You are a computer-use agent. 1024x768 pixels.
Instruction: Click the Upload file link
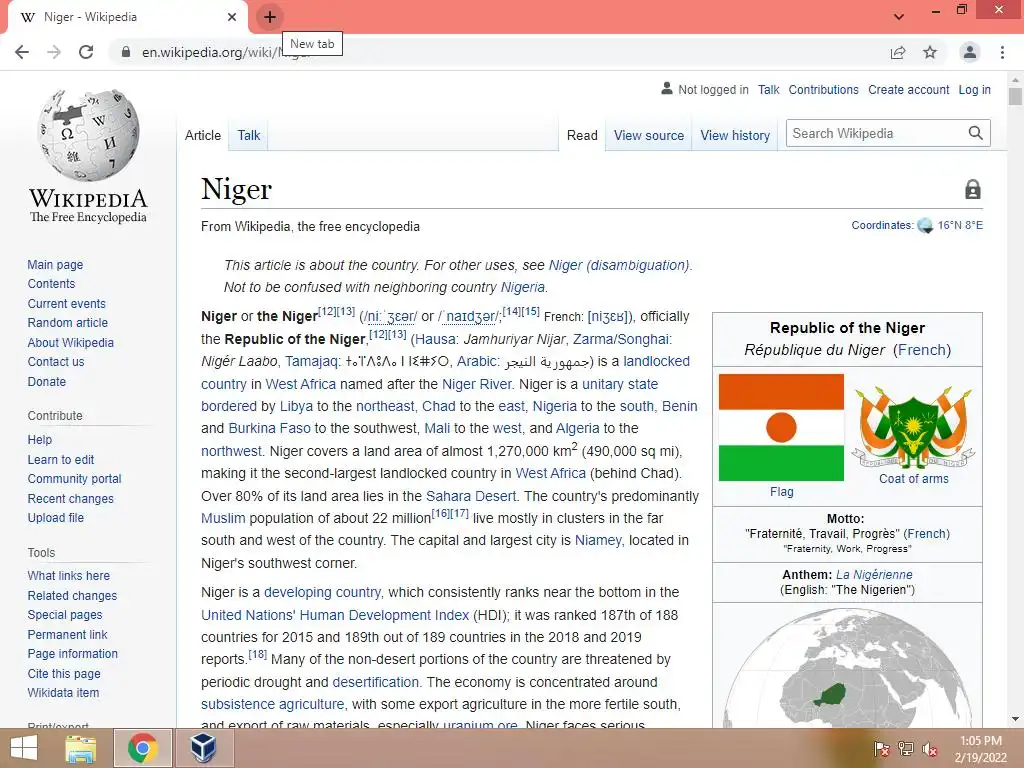click(x=56, y=517)
